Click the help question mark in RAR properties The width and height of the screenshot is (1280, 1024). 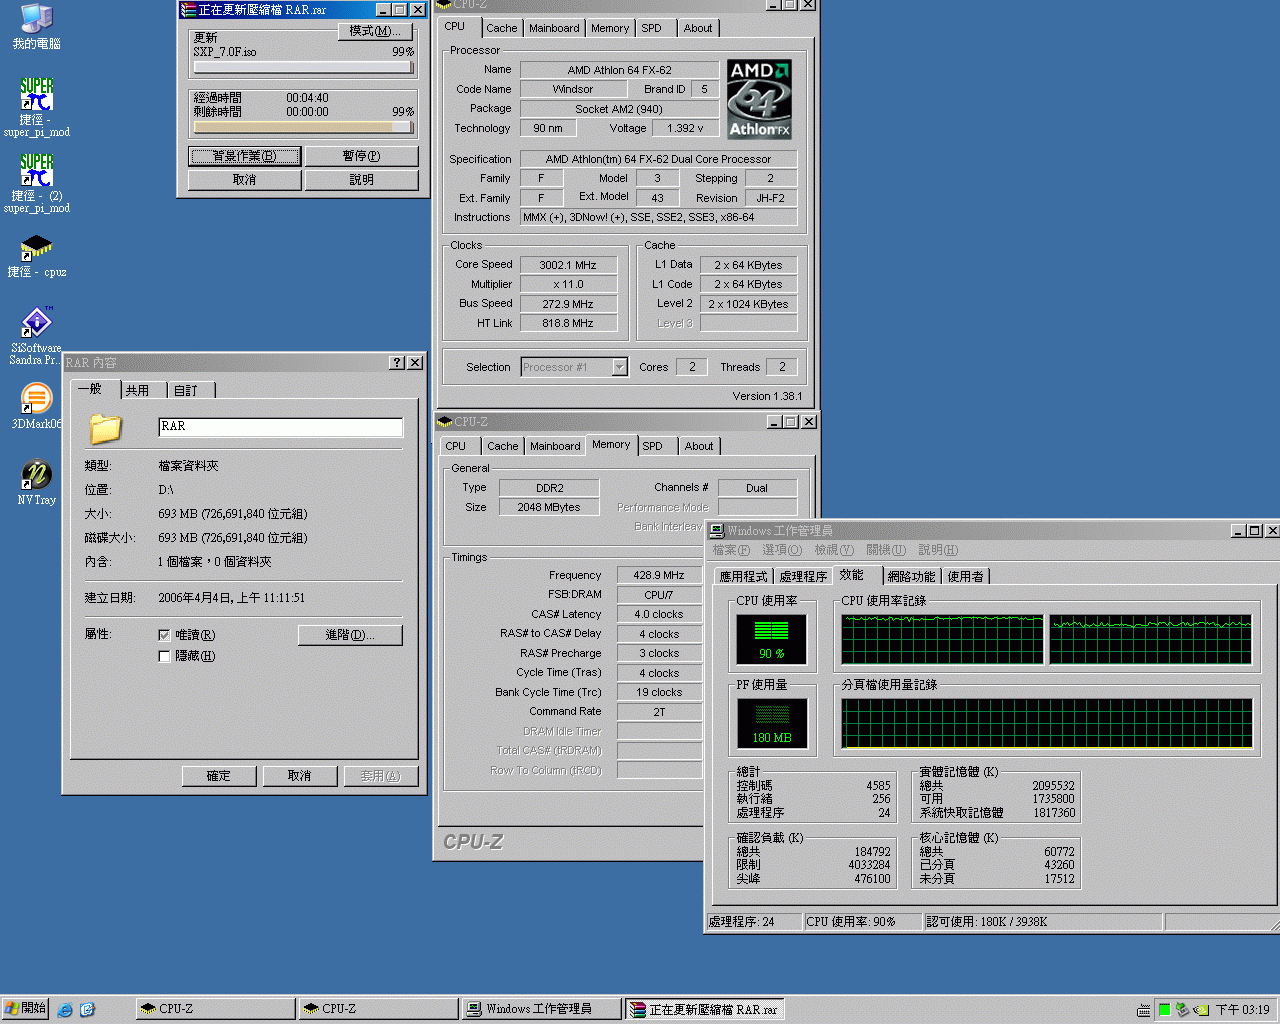[x=397, y=363]
